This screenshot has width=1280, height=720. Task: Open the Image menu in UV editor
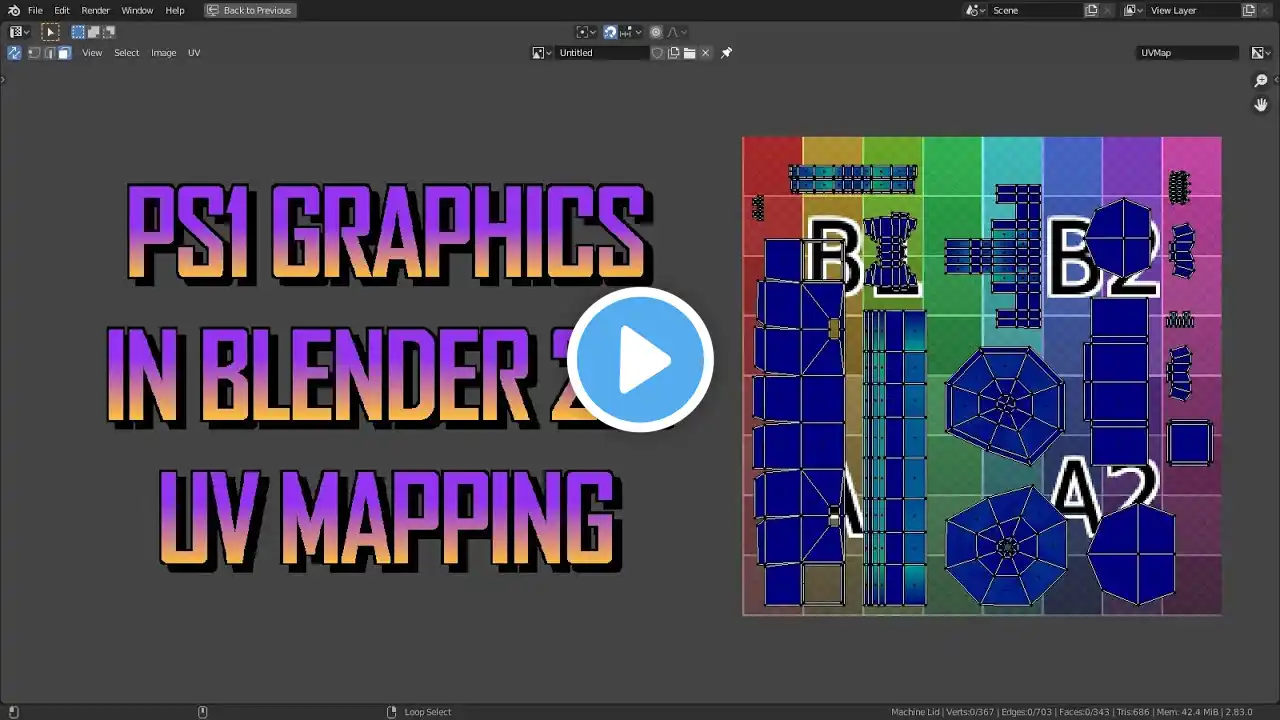163,53
